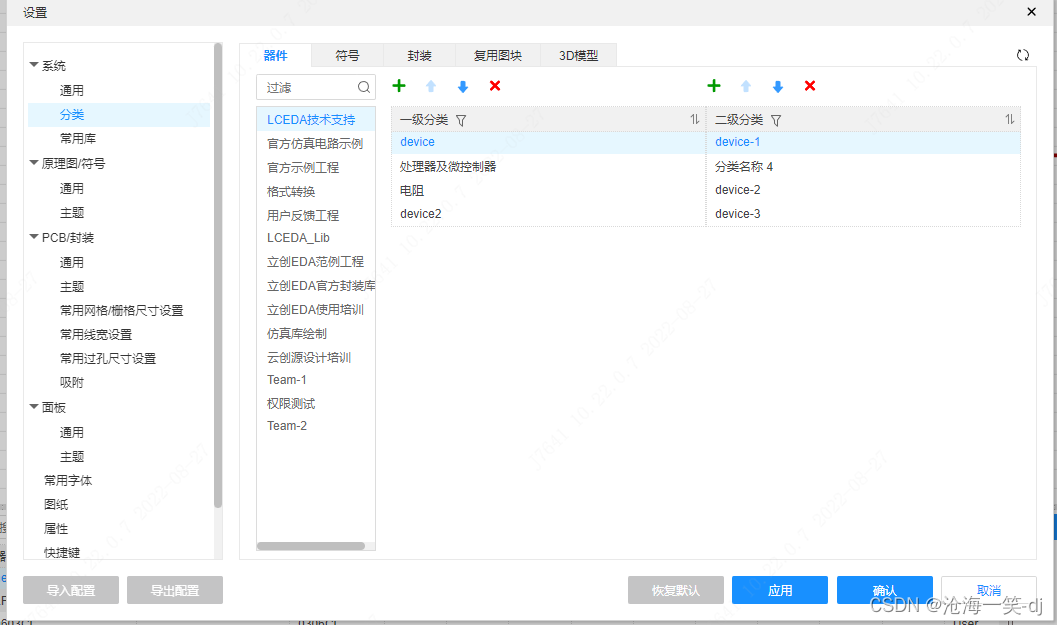
Task: Delete selected first-level category
Action: click(x=495, y=86)
